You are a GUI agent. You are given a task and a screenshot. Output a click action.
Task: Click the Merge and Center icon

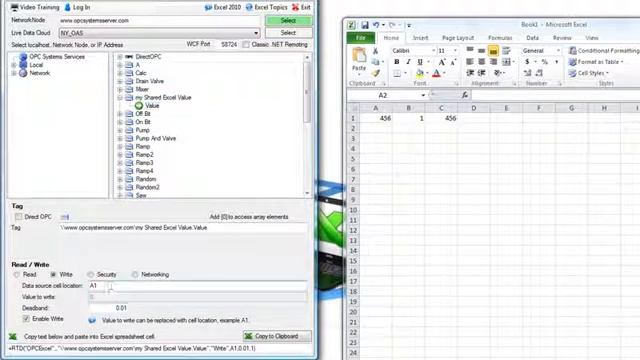tap(506, 62)
